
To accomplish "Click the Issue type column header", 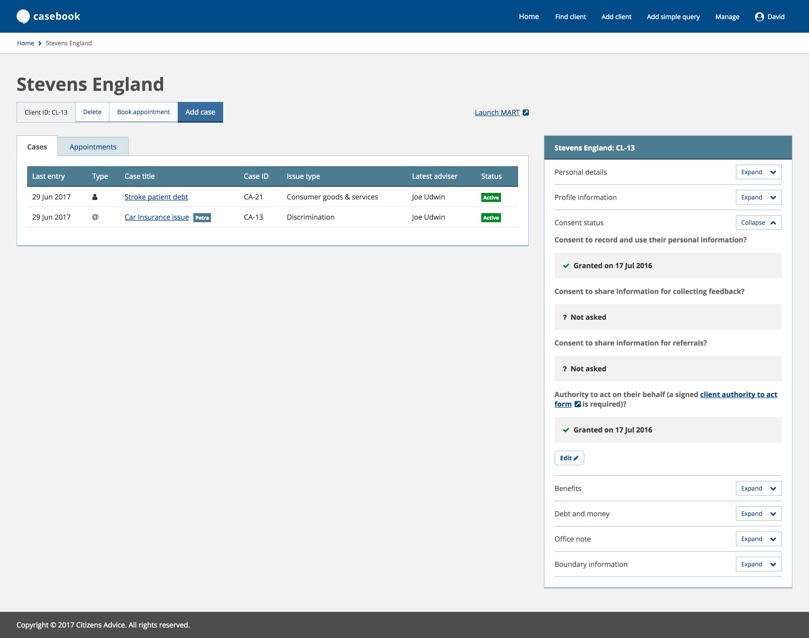I will [x=303, y=176].
